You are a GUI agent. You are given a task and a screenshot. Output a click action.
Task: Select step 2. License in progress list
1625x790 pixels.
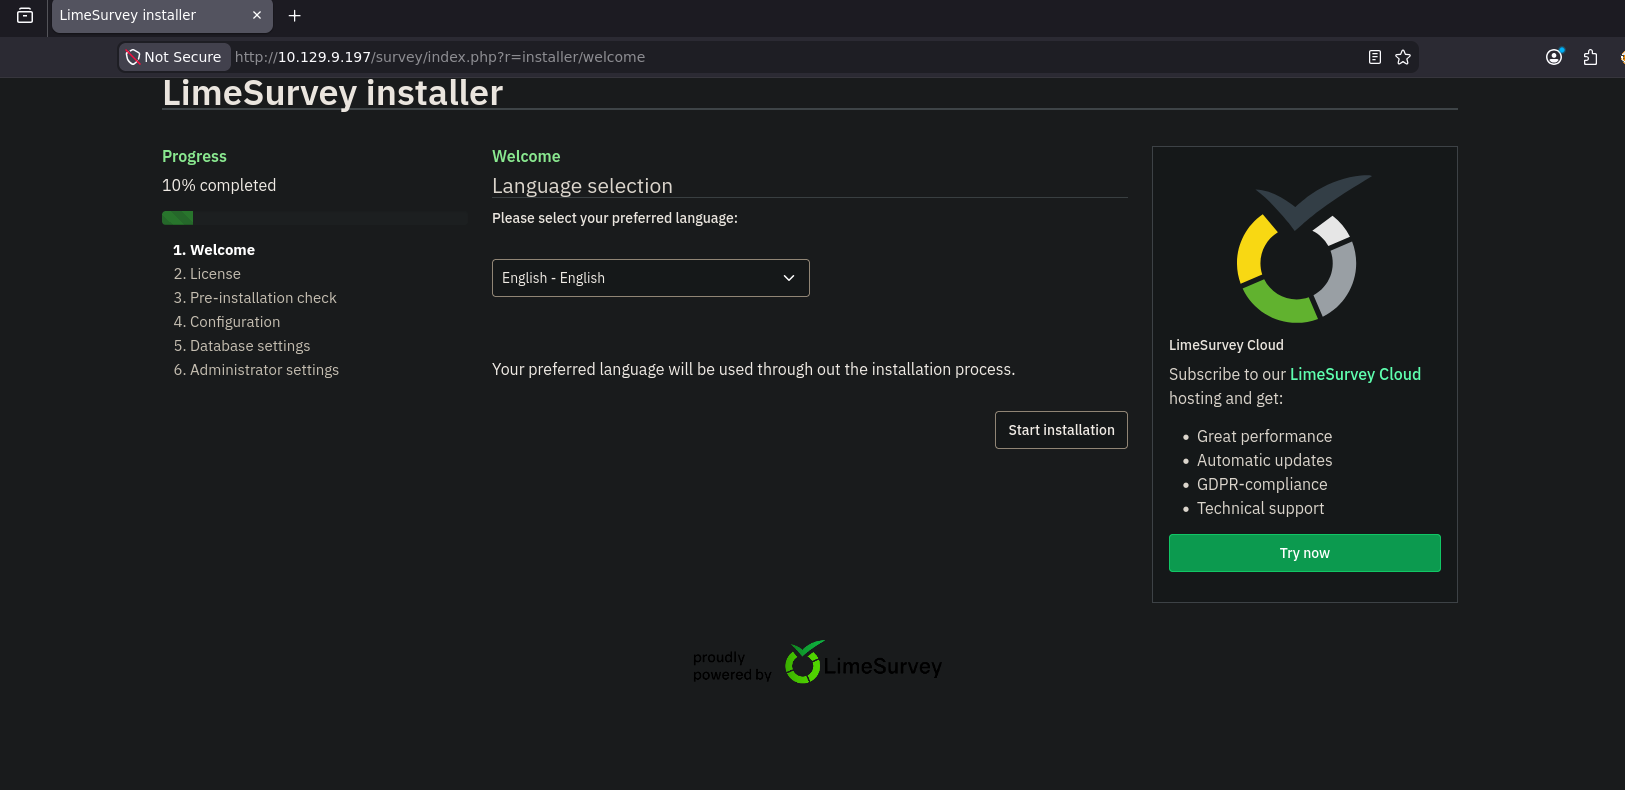coord(207,274)
